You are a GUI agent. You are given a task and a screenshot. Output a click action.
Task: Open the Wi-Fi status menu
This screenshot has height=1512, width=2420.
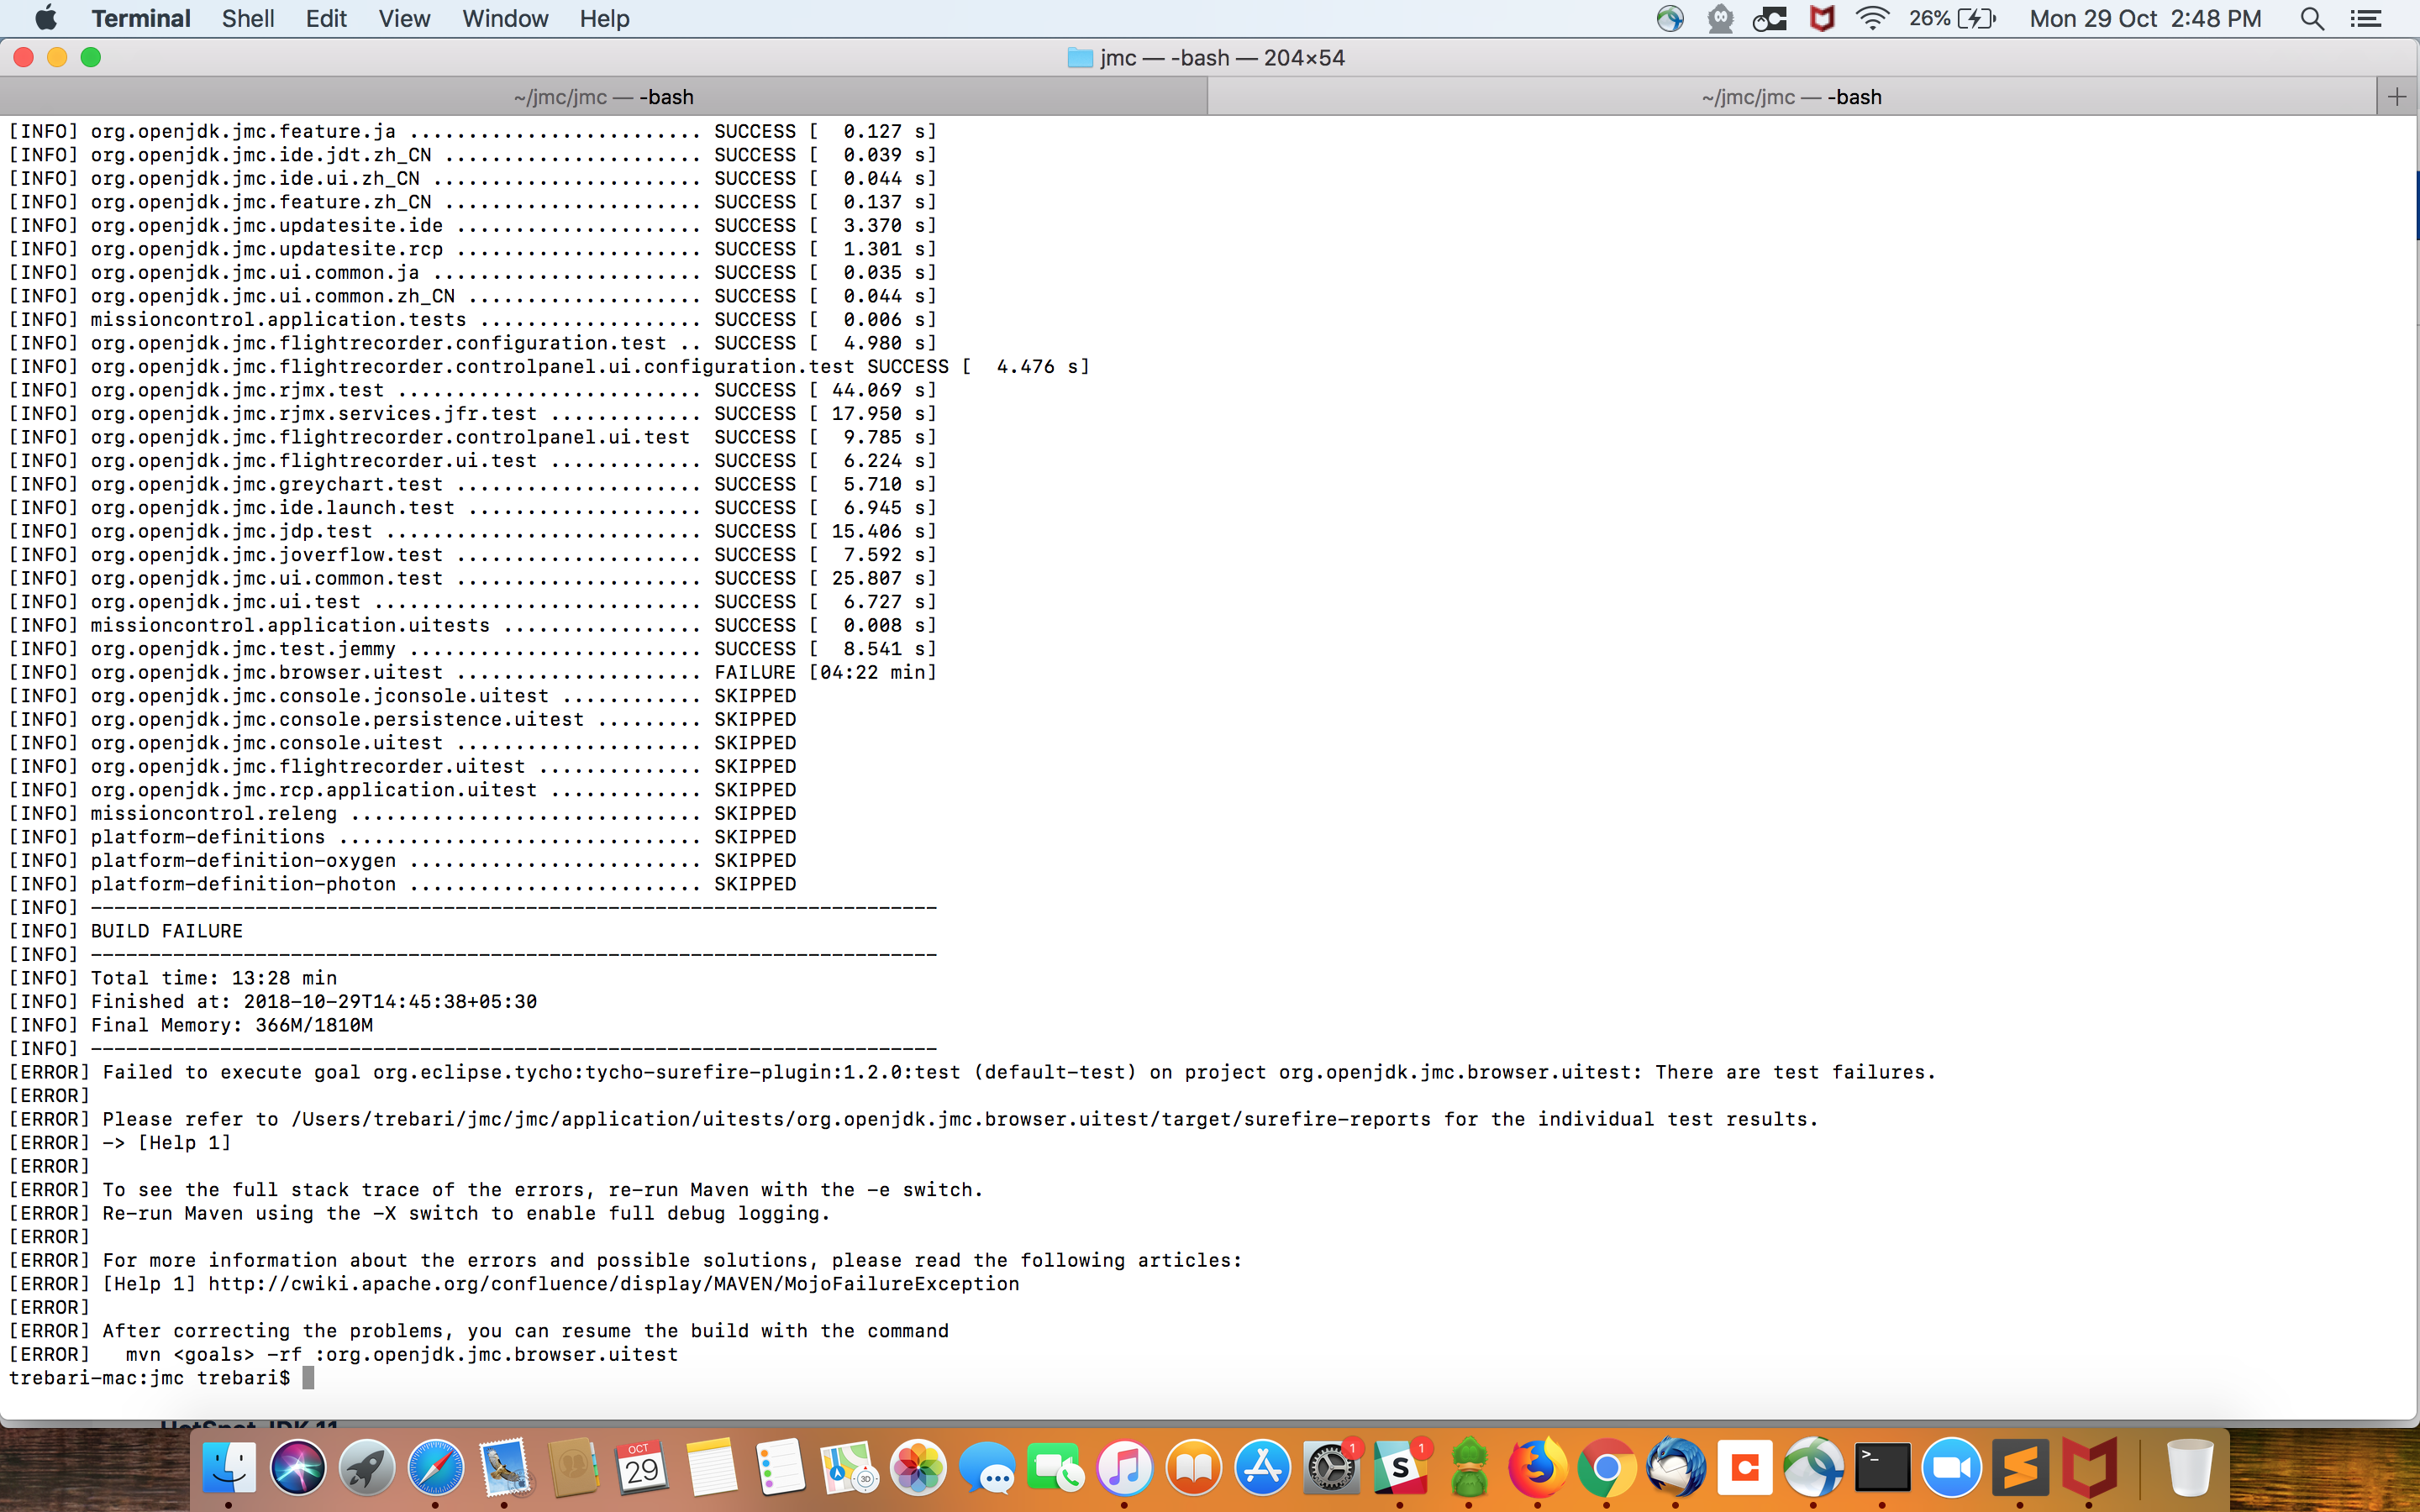pos(1871,19)
